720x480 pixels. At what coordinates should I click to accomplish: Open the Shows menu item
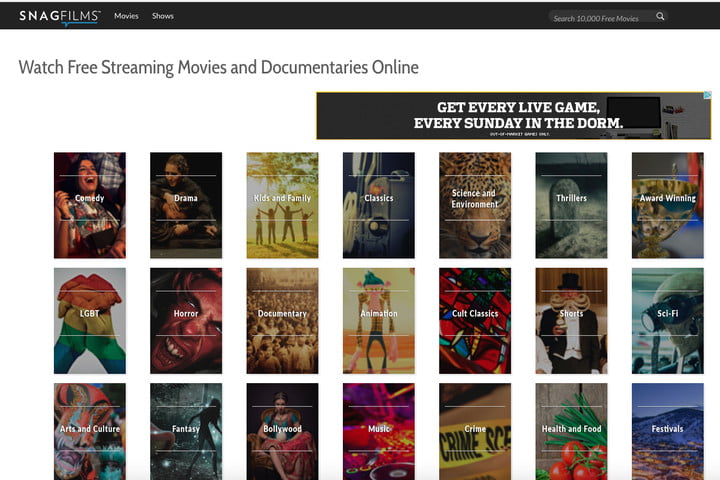pyautogui.click(x=163, y=16)
